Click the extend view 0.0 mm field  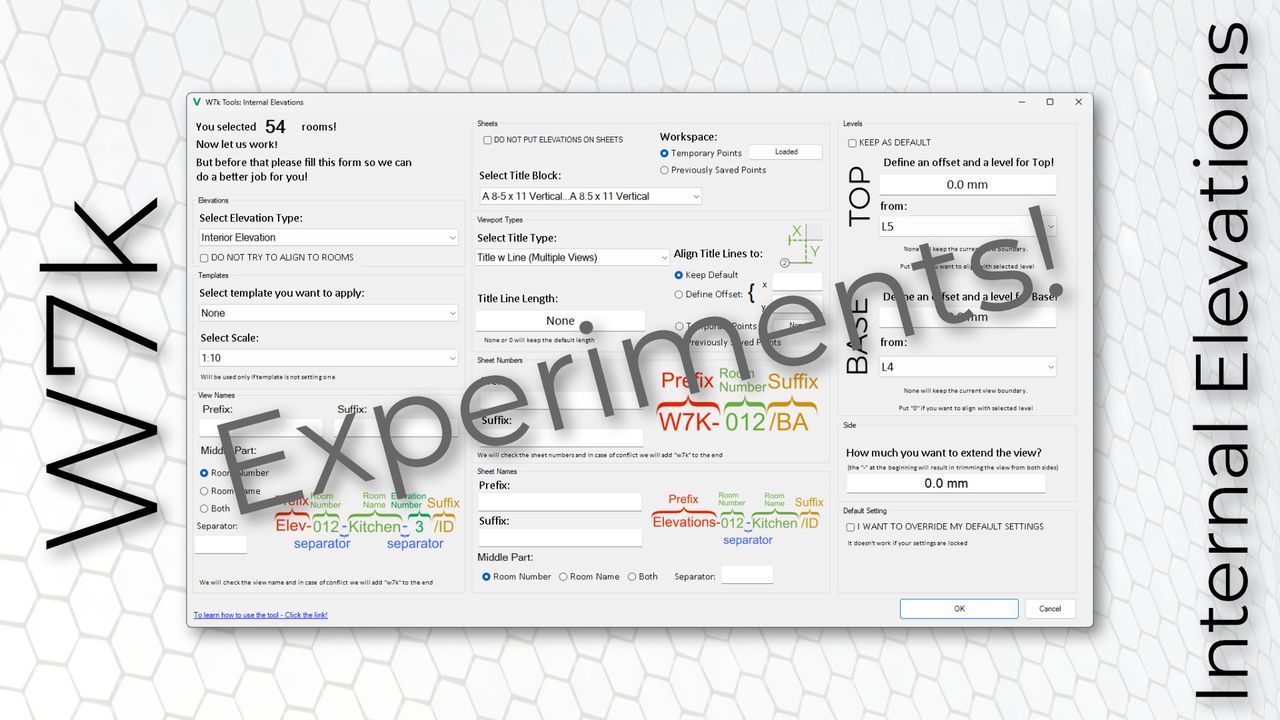click(x=945, y=483)
